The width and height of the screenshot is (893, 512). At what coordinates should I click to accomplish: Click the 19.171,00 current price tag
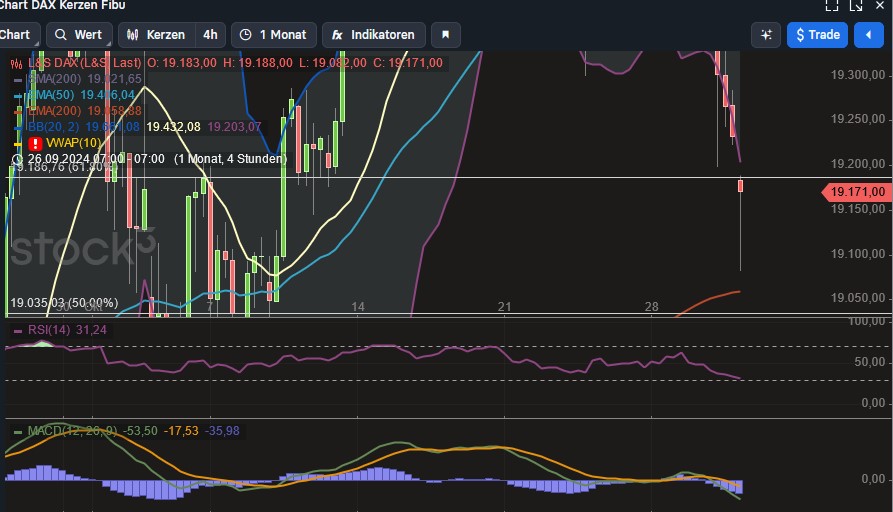[857, 192]
